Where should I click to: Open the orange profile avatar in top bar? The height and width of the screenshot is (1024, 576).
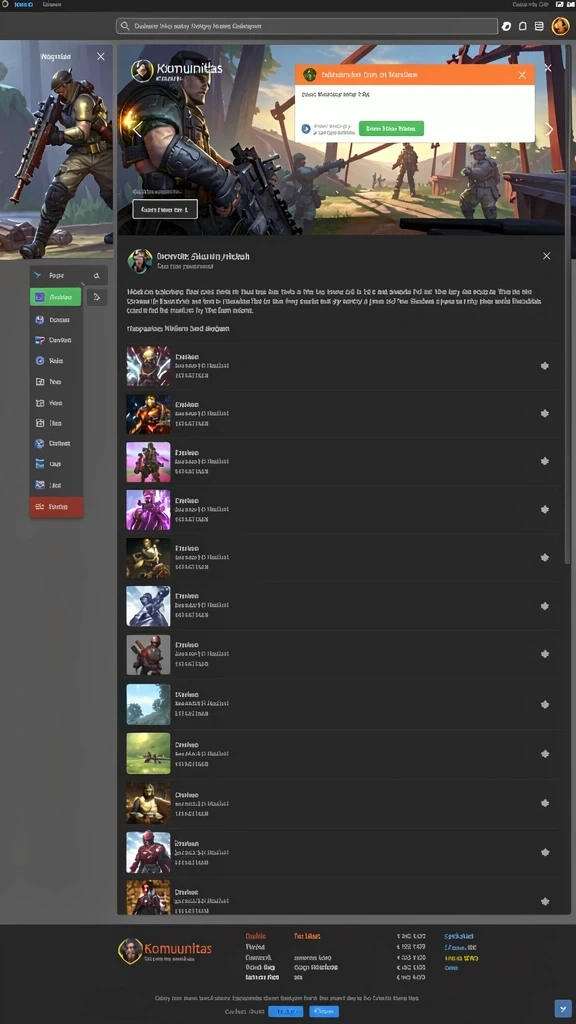560,26
